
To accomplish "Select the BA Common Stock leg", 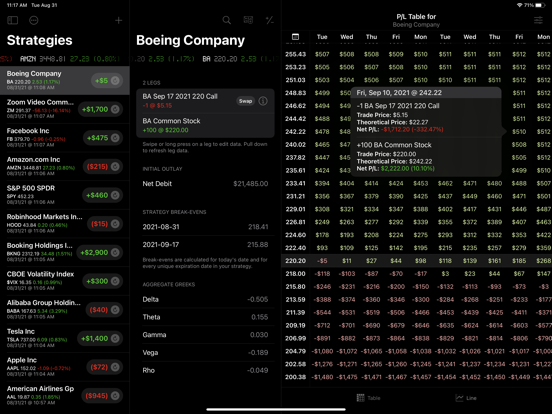I will coord(205,125).
